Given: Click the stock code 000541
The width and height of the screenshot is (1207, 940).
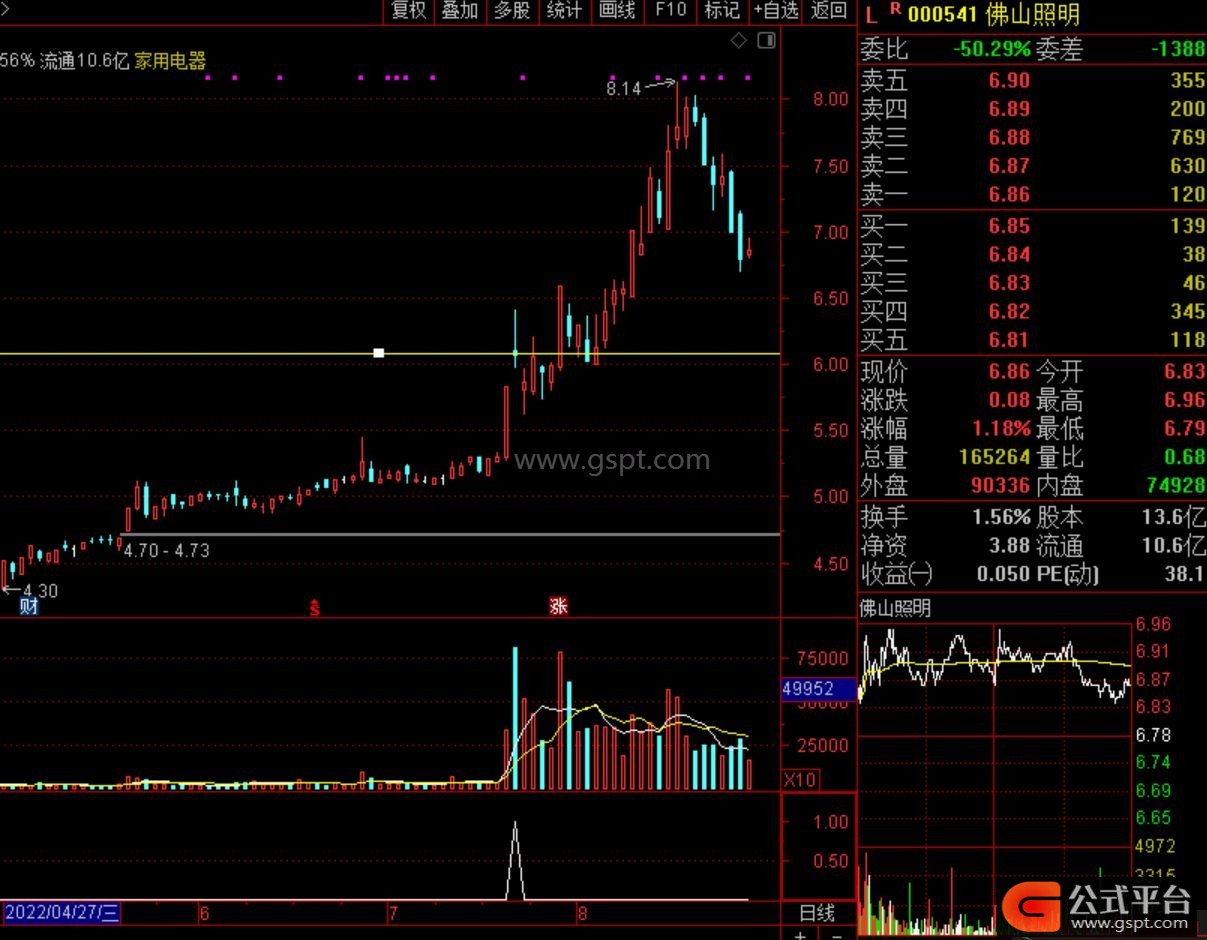Looking at the screenshot, I should (x=942, y=14).
